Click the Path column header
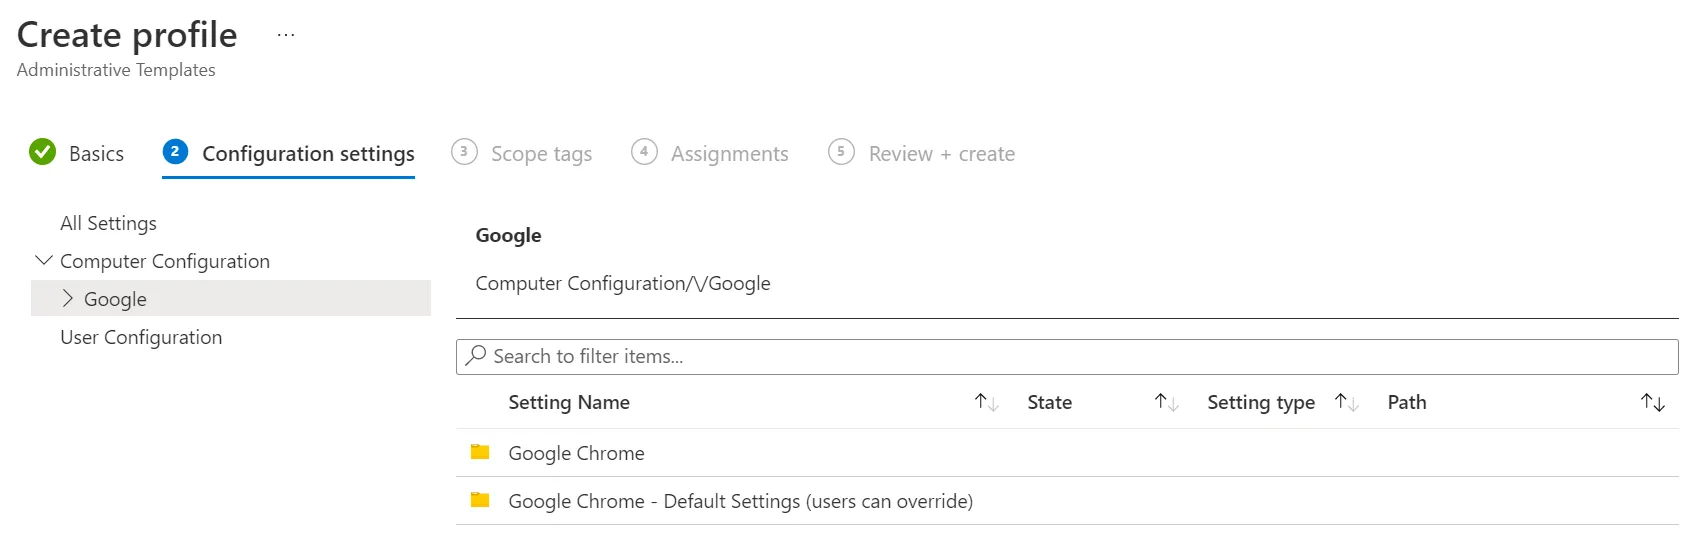The image size is (1703, 549). tap(1407, 402)
